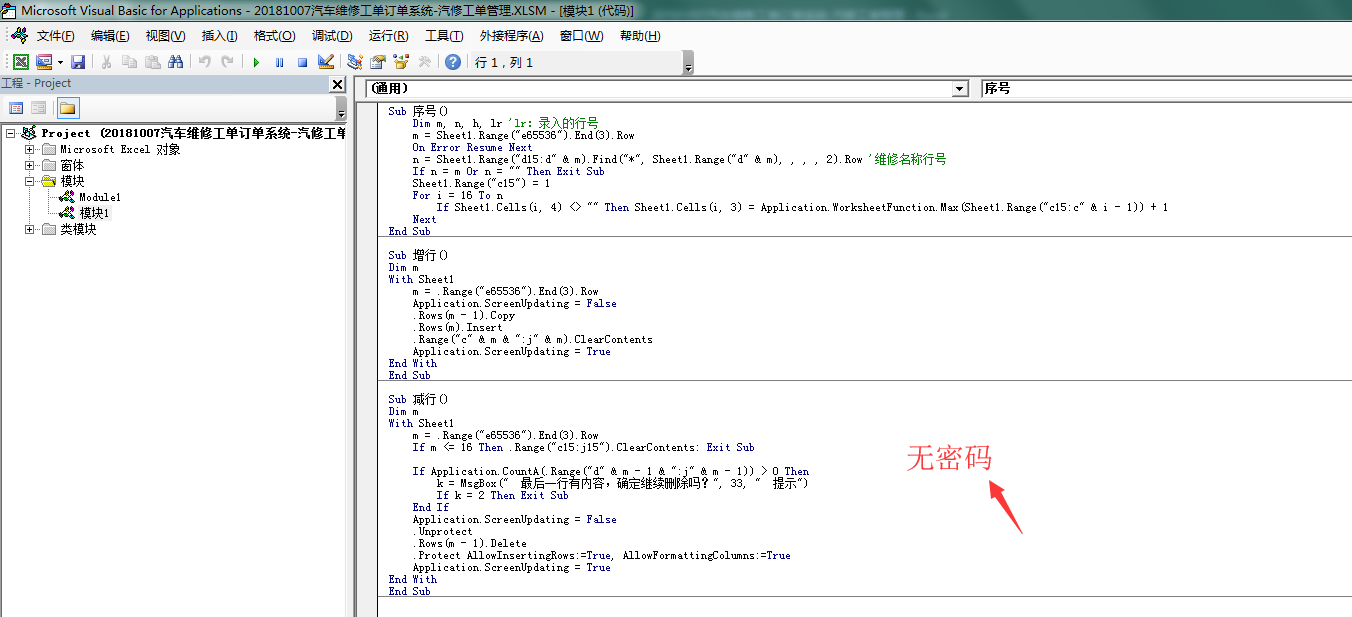
Task: Select the Project root tree item
Action: coord(193,133)
